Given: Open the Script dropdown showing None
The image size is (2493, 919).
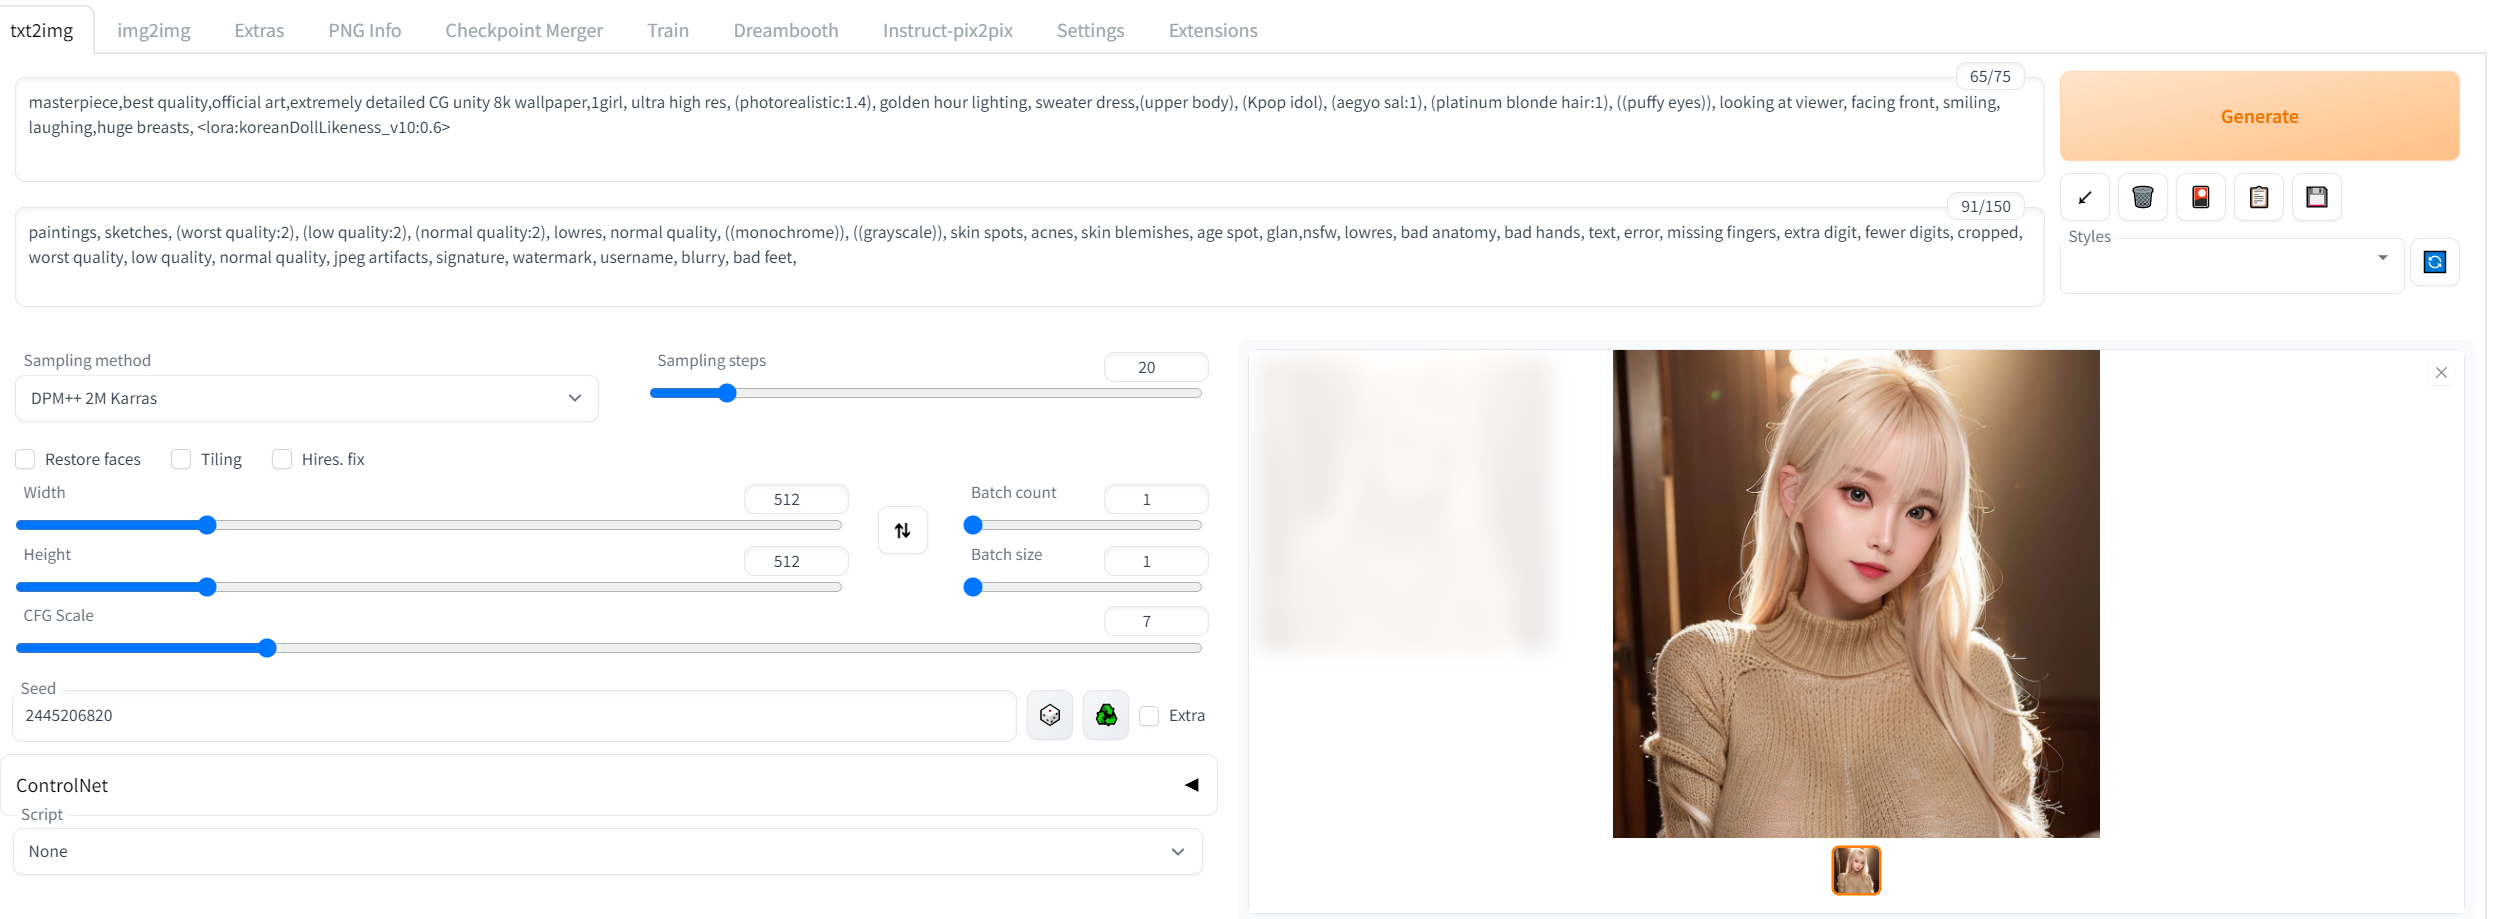Looking at the screenshot, I should 608,851.
